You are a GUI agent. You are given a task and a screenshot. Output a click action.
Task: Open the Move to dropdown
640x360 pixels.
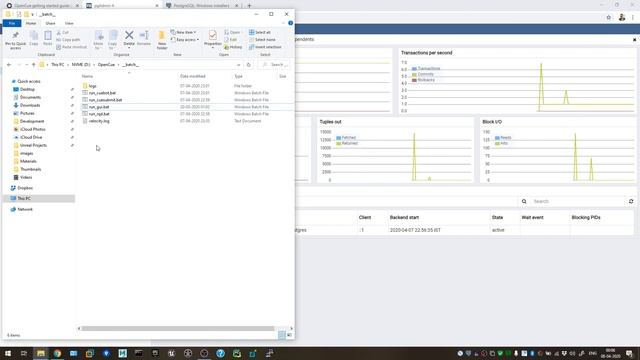[x=98, y=40]
